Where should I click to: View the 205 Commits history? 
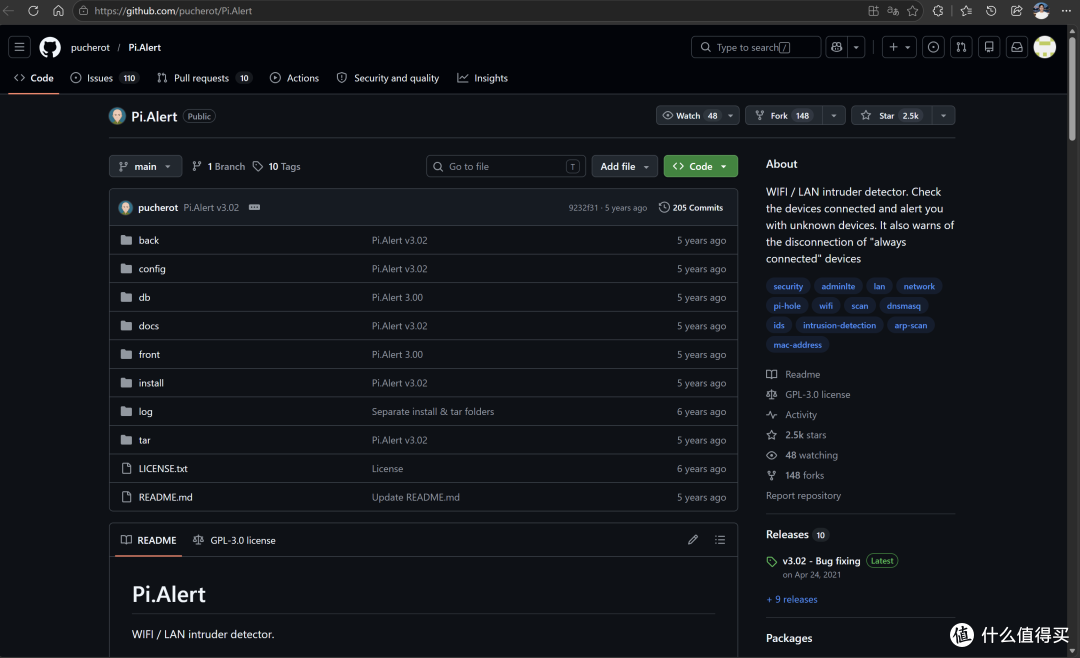pos(691,207)
